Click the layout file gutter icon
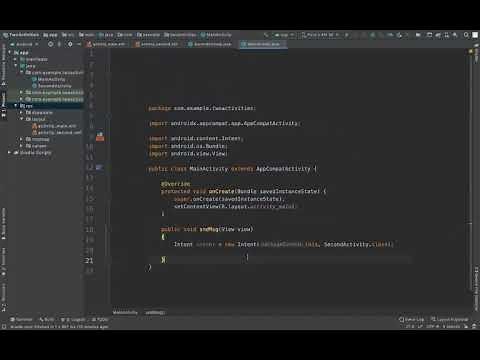 click(100, 137)
